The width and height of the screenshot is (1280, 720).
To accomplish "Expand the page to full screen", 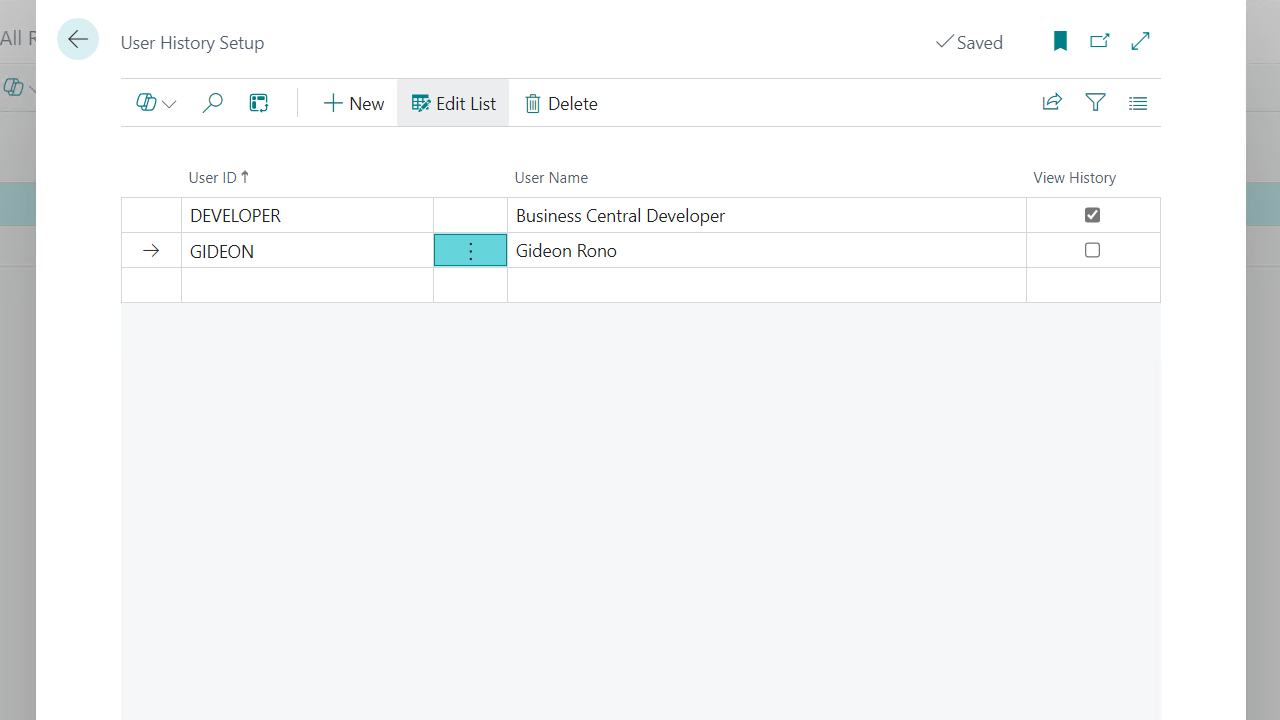I will click(1140, 41).
